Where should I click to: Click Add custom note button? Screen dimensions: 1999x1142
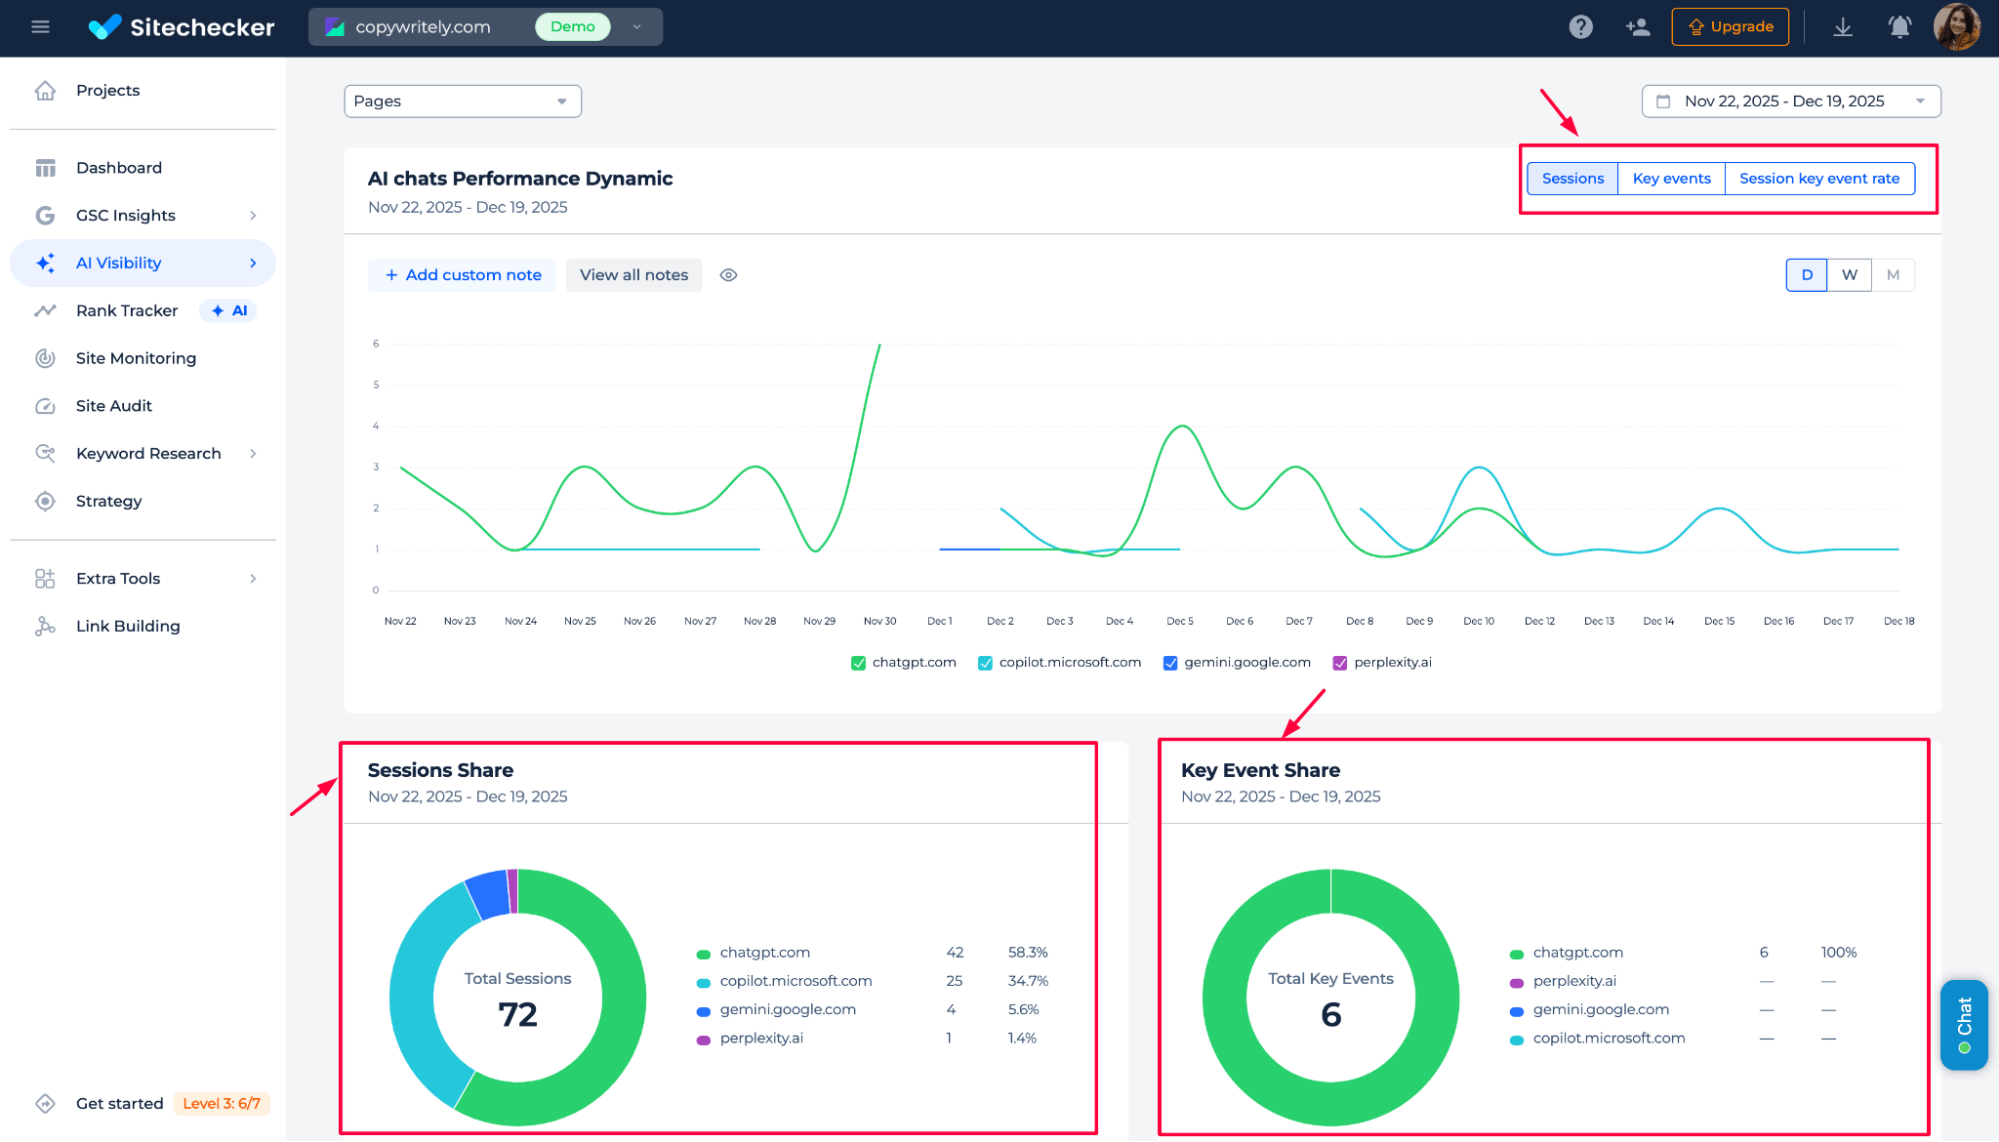pos(463,275)
